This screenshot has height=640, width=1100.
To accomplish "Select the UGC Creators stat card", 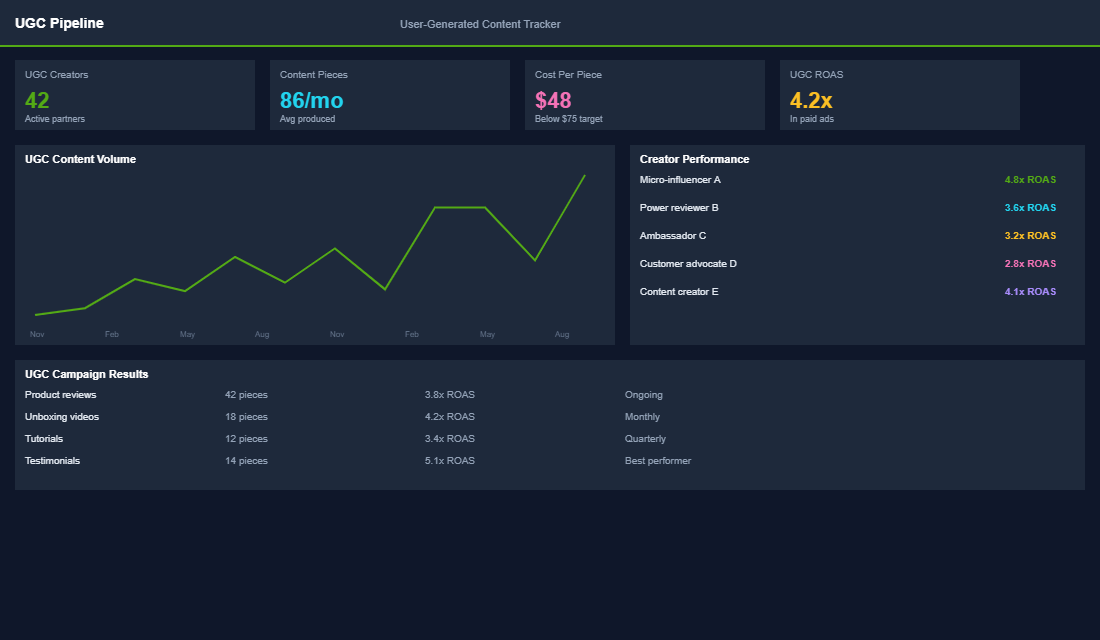I will (135, 95).
